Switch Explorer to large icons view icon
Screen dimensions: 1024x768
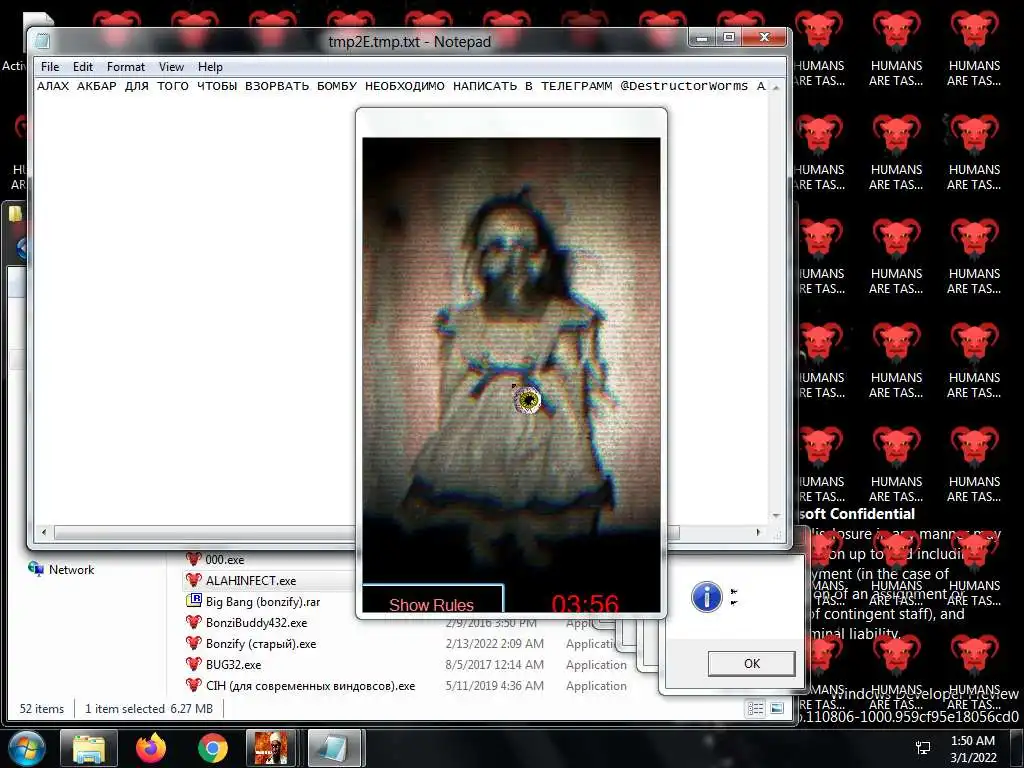[777, 708]
